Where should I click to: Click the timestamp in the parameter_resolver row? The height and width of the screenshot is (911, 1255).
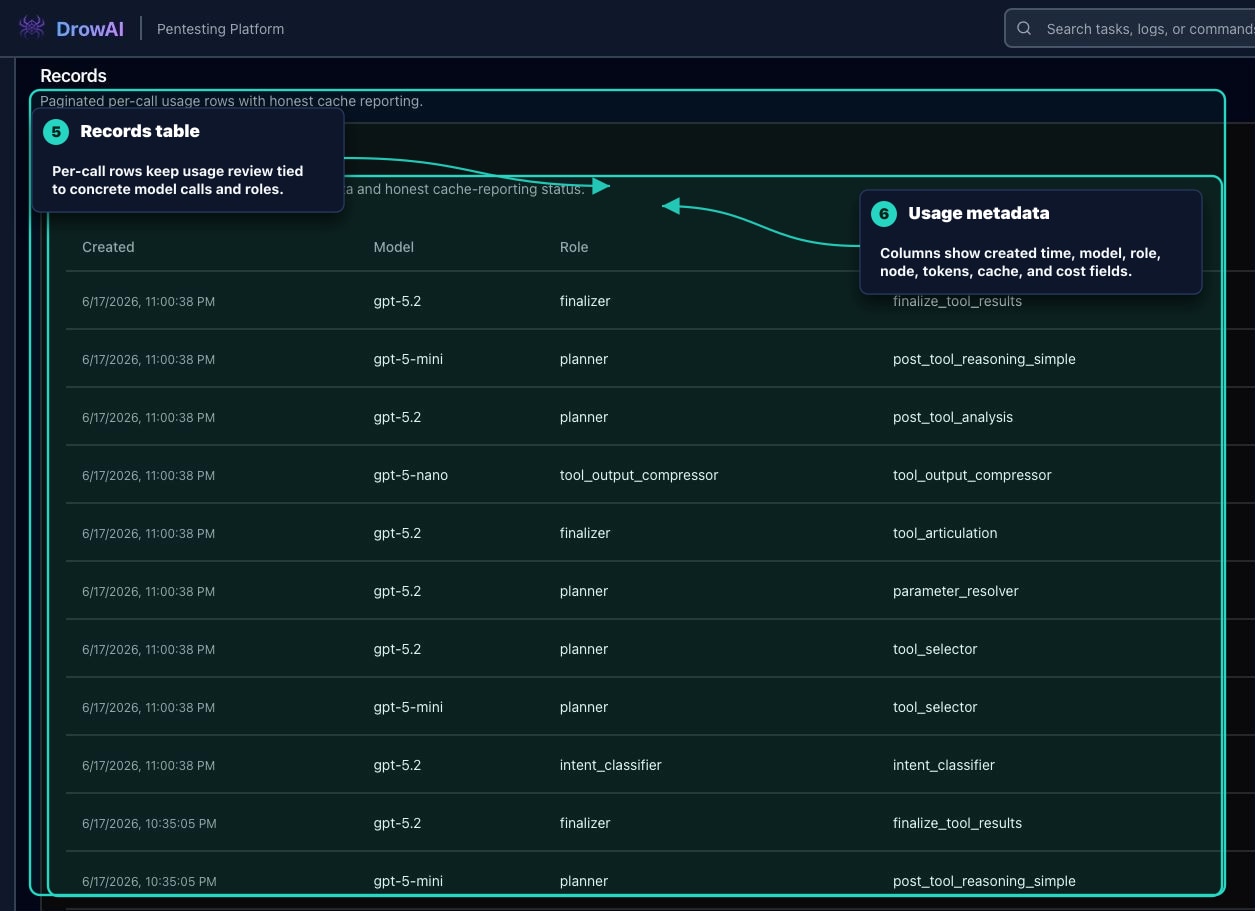pyautogui.click(x=148, y=591)
